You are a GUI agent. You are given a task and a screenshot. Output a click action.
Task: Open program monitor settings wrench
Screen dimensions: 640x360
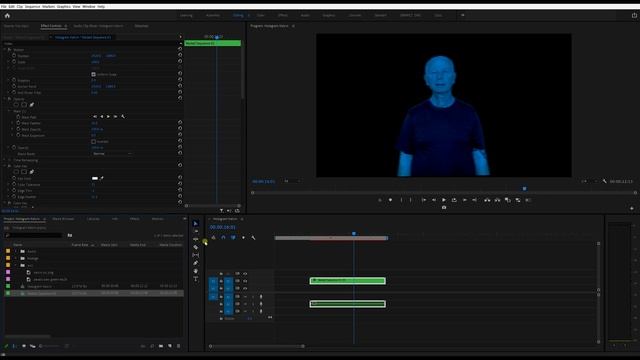605,181
